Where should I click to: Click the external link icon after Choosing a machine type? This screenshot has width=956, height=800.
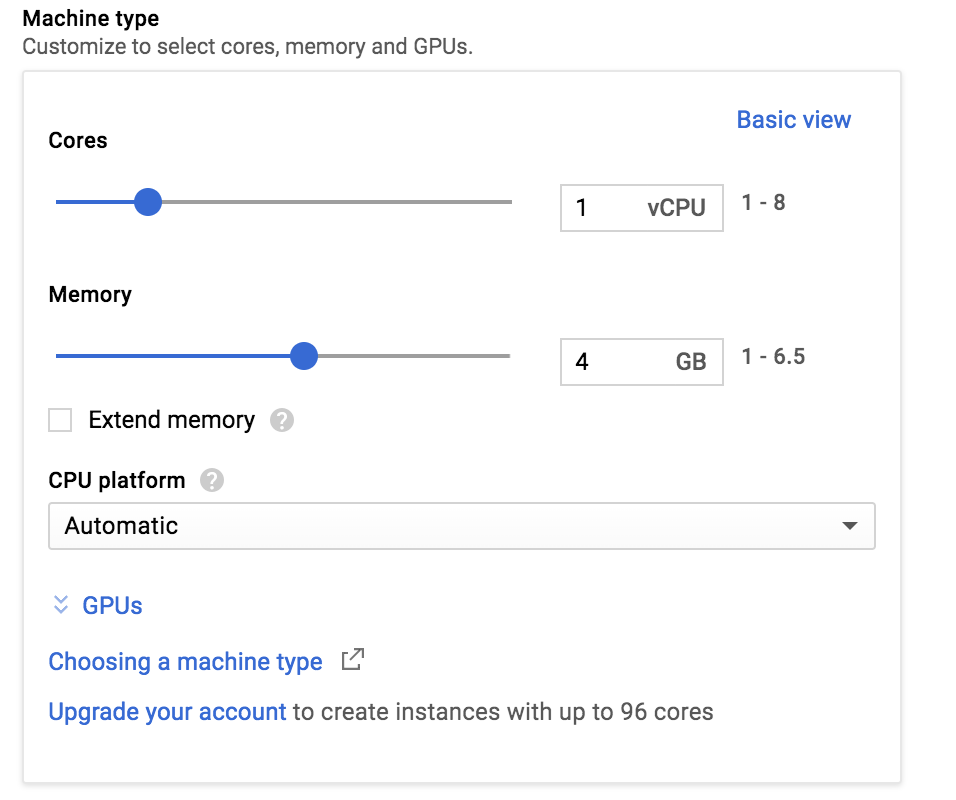pyautogui.click(x=352, y=660)
